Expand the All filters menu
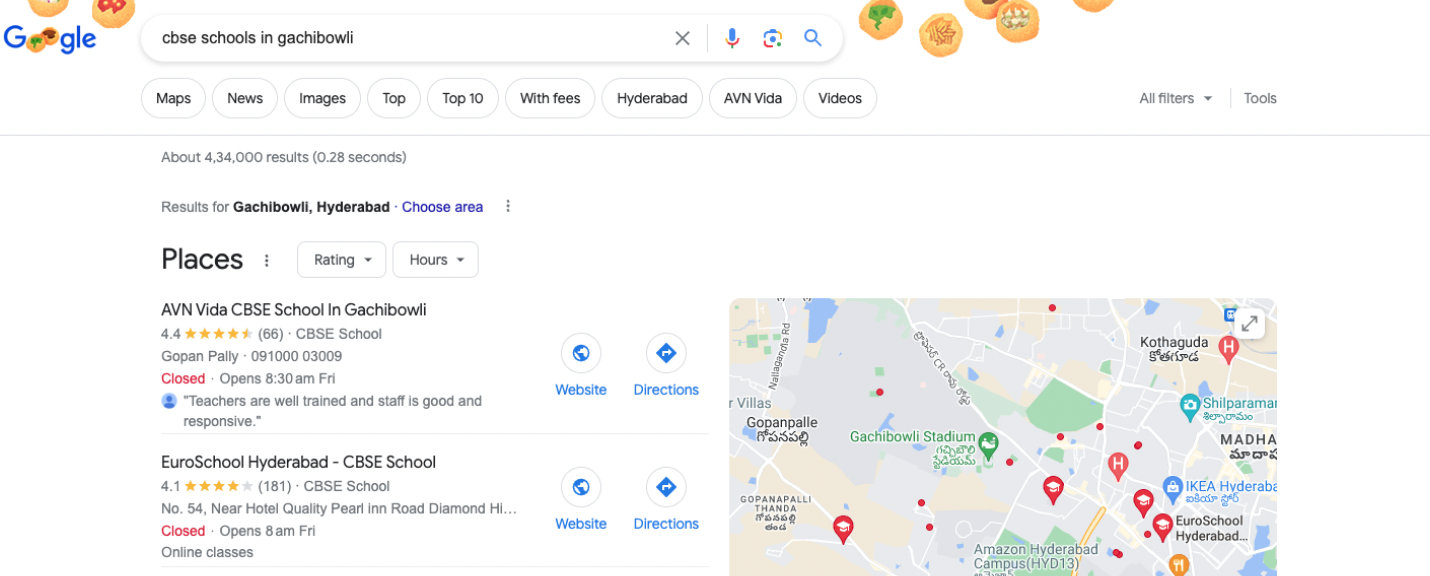This screenshot has width=1430, height=576. tap(1174, 98)
